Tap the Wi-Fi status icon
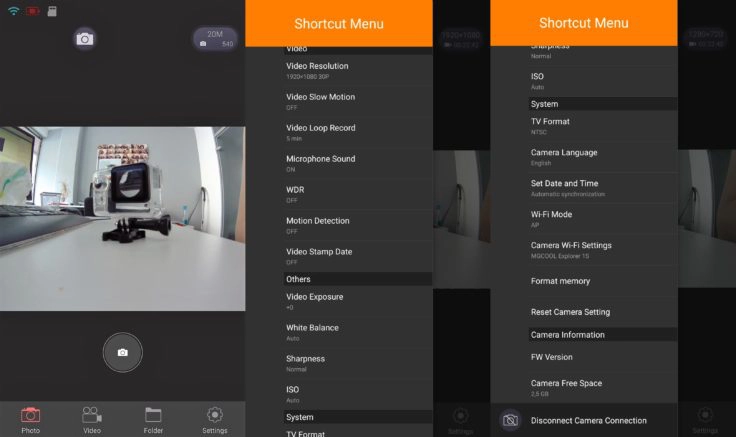 point(14,11)
